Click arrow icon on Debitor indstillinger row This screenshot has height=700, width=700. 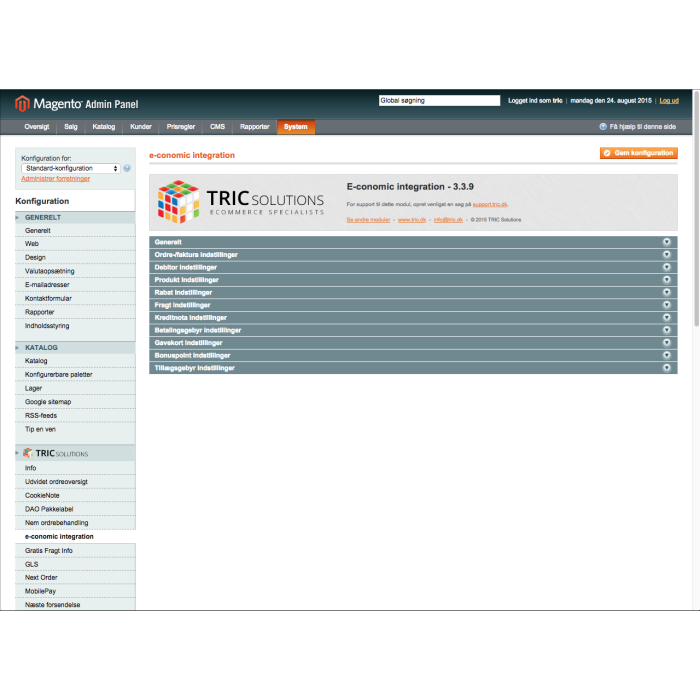[x=666, y=267]
